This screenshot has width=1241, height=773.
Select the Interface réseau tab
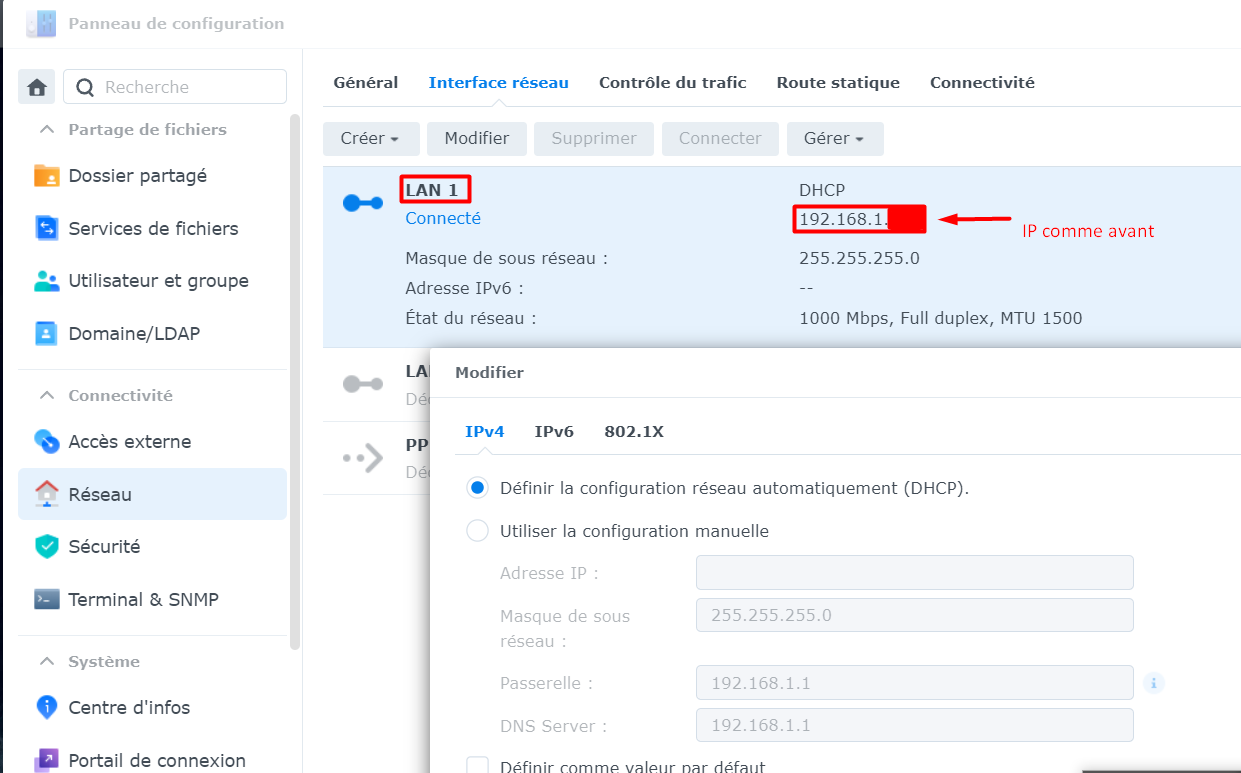pos(499,83)
